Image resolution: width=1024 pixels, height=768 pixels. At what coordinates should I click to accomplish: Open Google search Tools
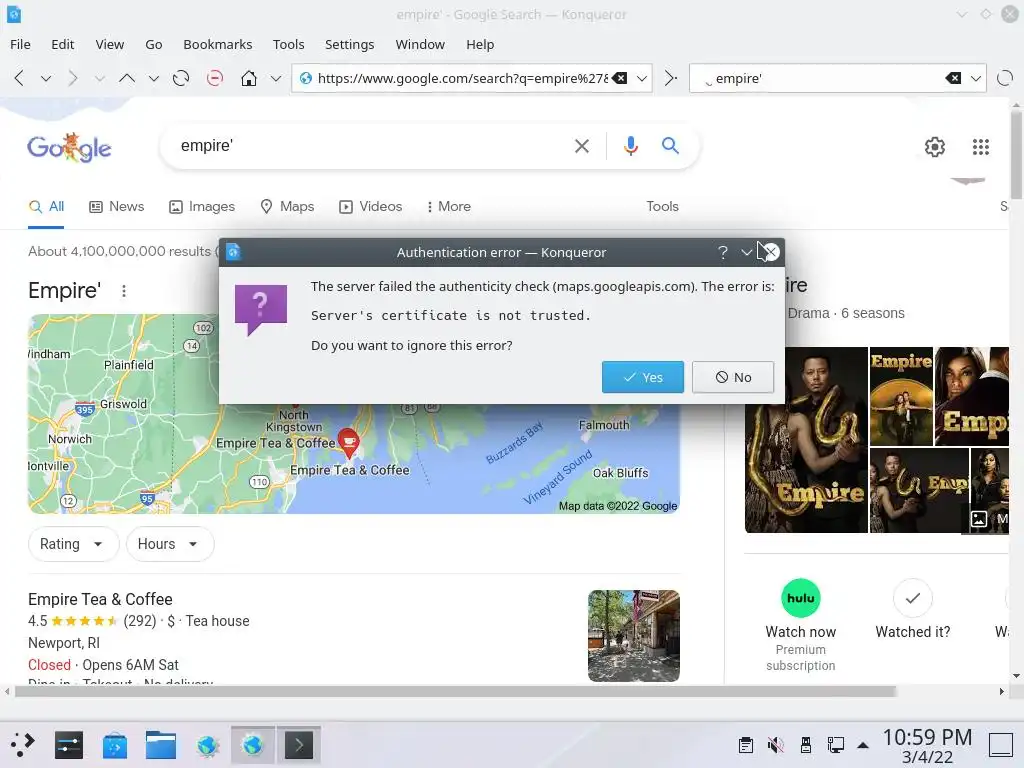coord(662,206)
